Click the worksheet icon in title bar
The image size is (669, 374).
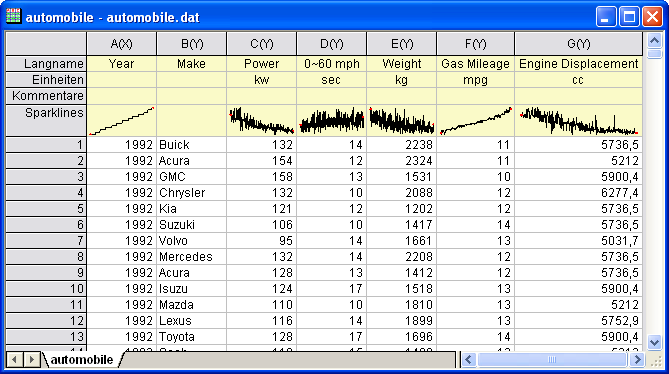coord(13,17)
